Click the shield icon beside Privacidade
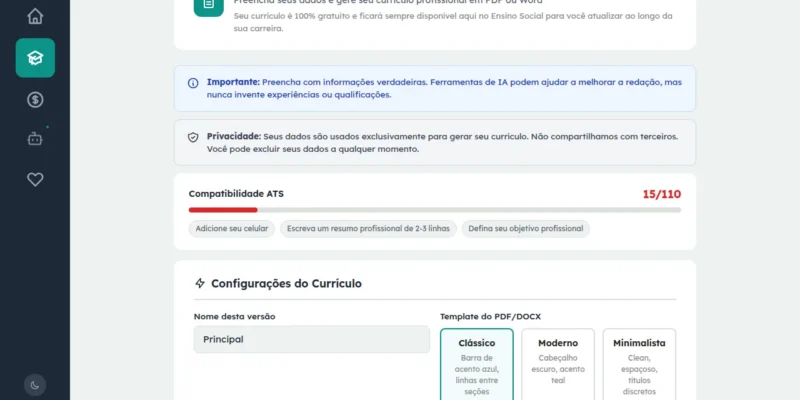Viewport: 800px width, 400px height. [x=193, y=137]
